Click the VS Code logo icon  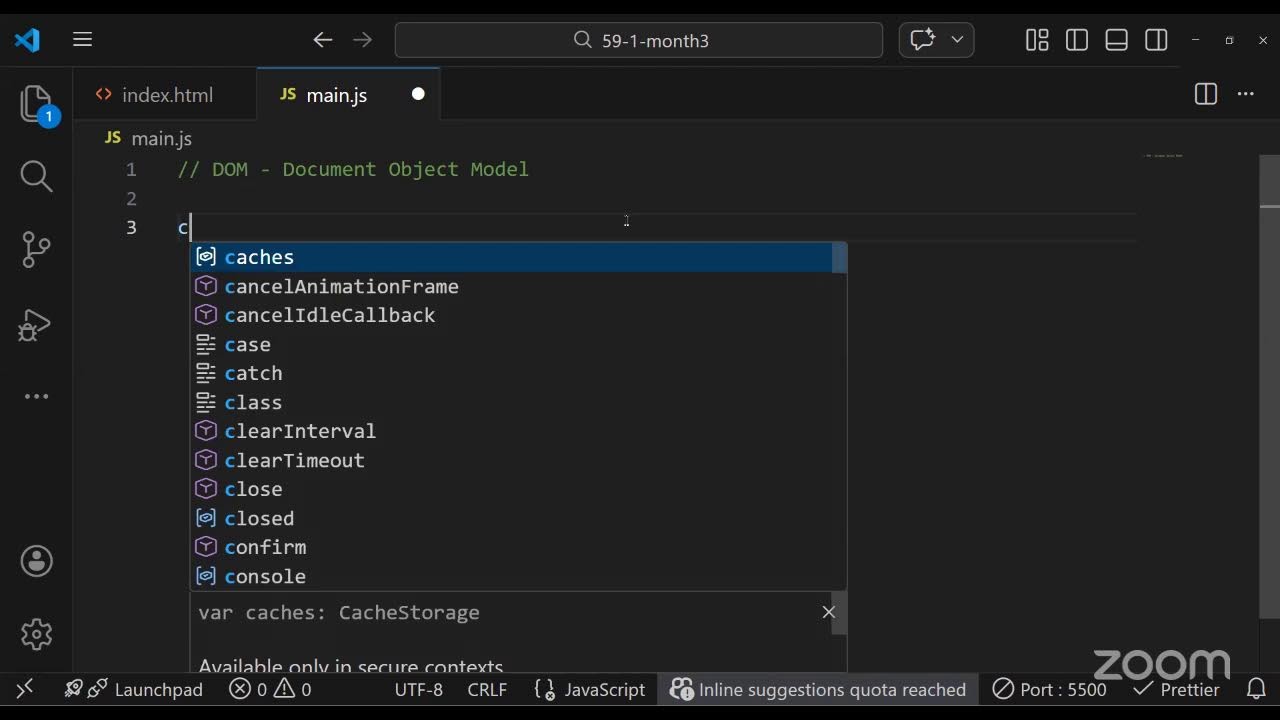pos(27,40)
